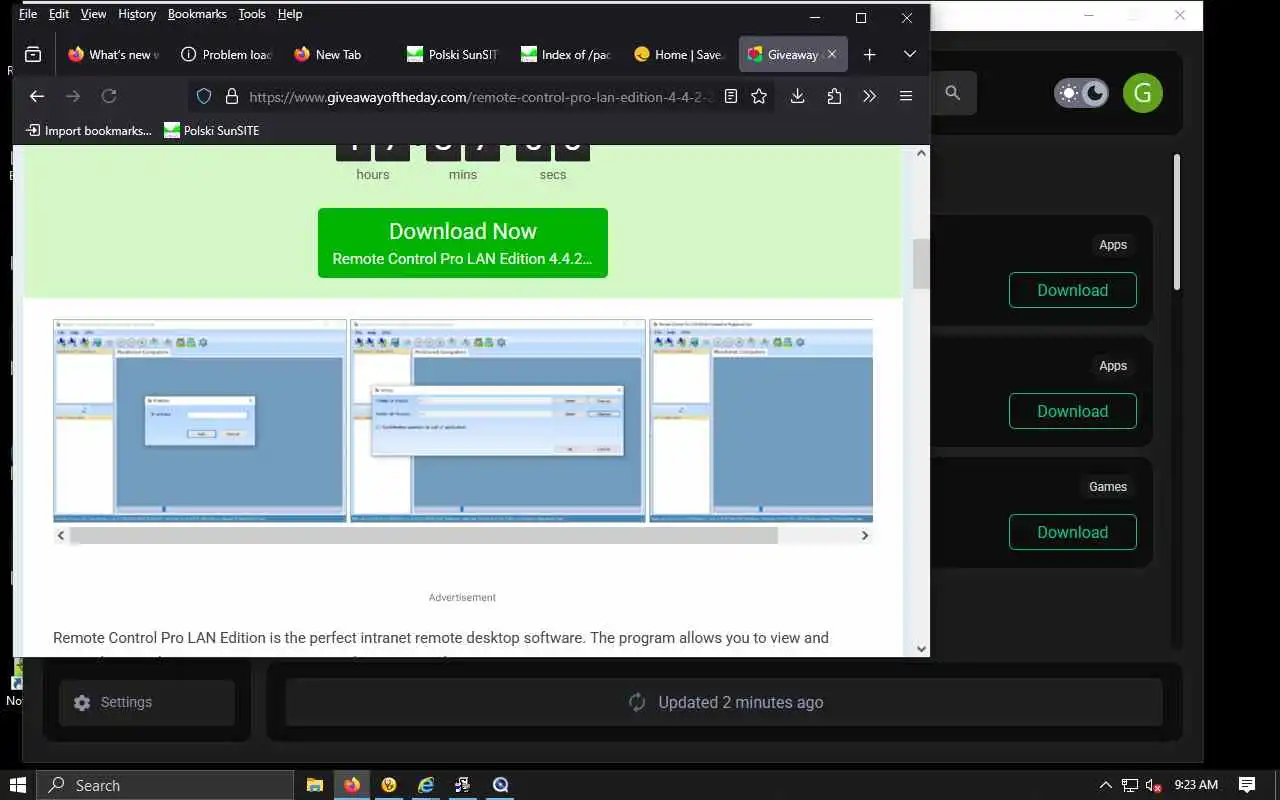Click the screenshot gallery horizontal scrollbar
The width and height of the screenshot is (1280, 800).
(x=424, y=536)
